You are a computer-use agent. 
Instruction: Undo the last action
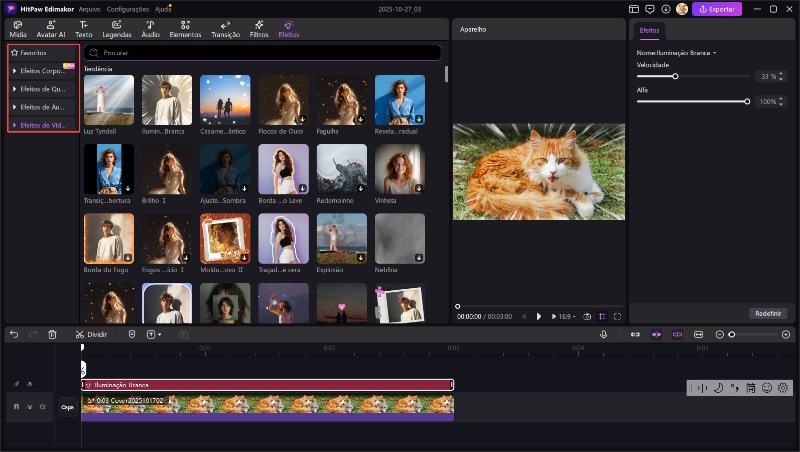[x=14, y=334]
